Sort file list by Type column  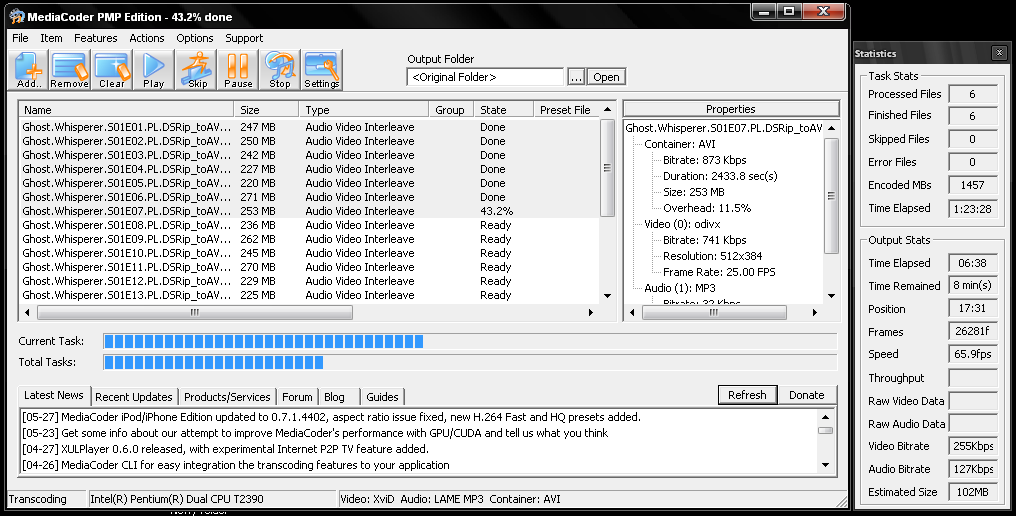364,110
